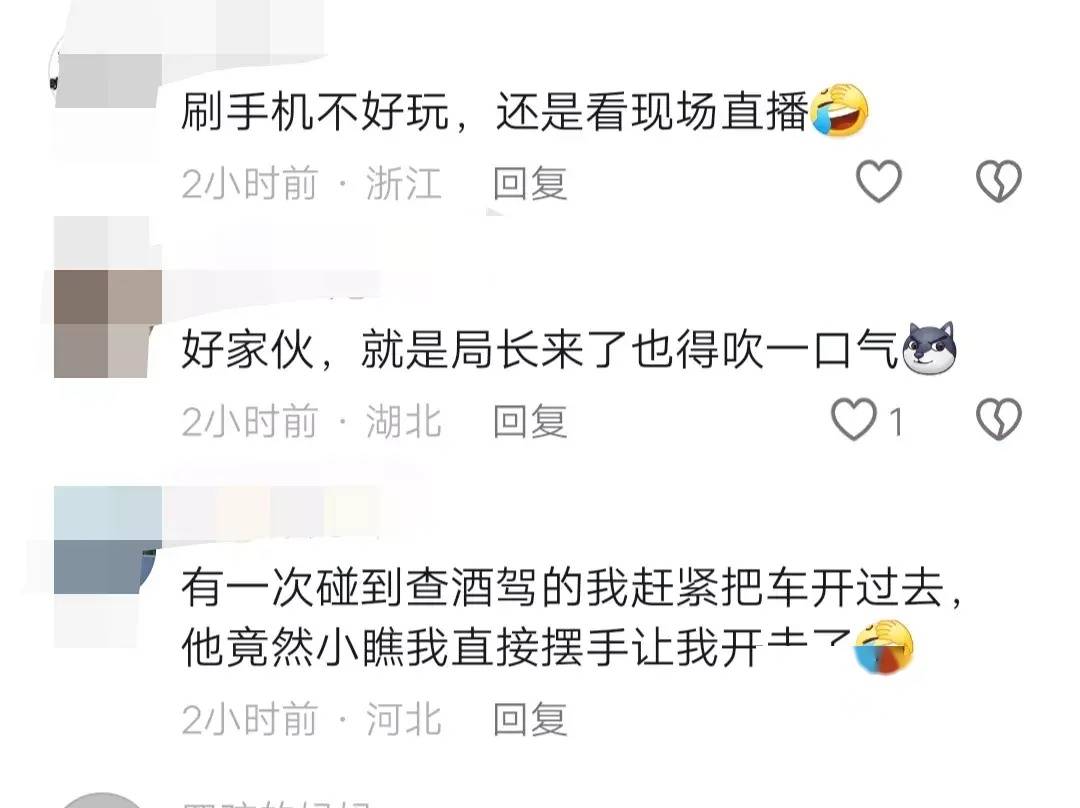This screenshot has width=1080, height=808.
Task: Tap the husky dog emoji after 吹一口气
Action: click(x=928, y=348)
